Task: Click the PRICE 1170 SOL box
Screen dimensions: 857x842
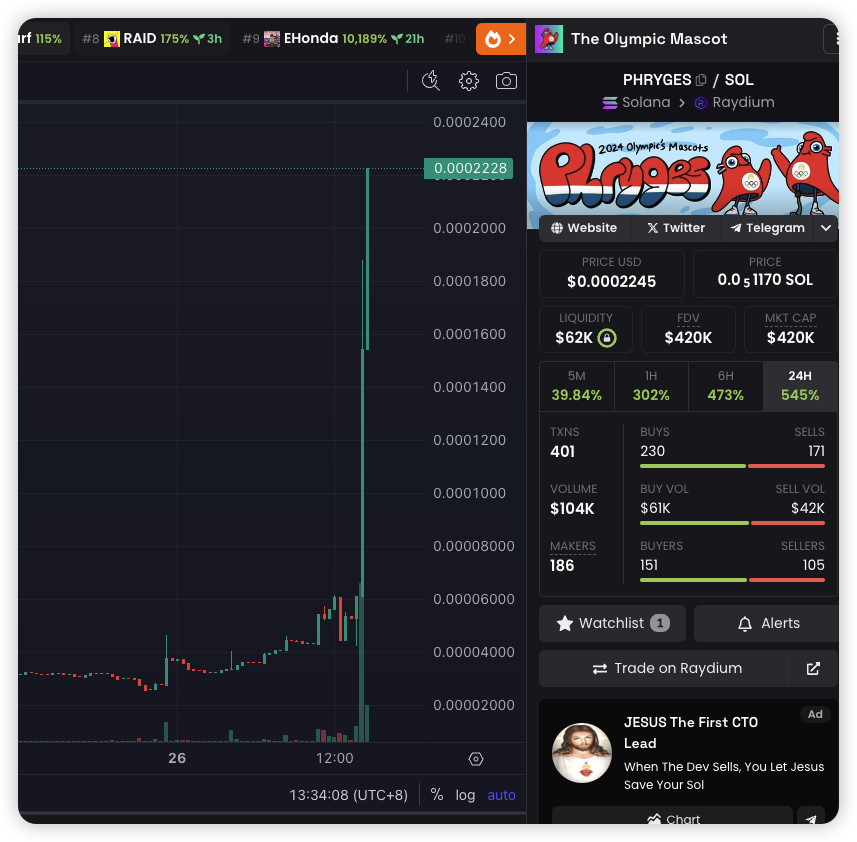Action: (765, 274)
